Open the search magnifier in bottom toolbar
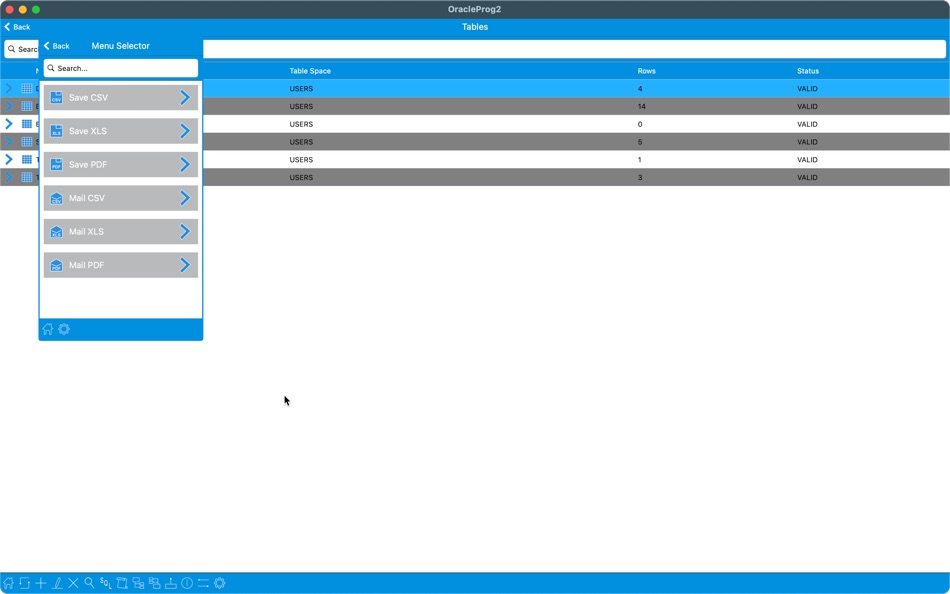 tap(88, 583)
